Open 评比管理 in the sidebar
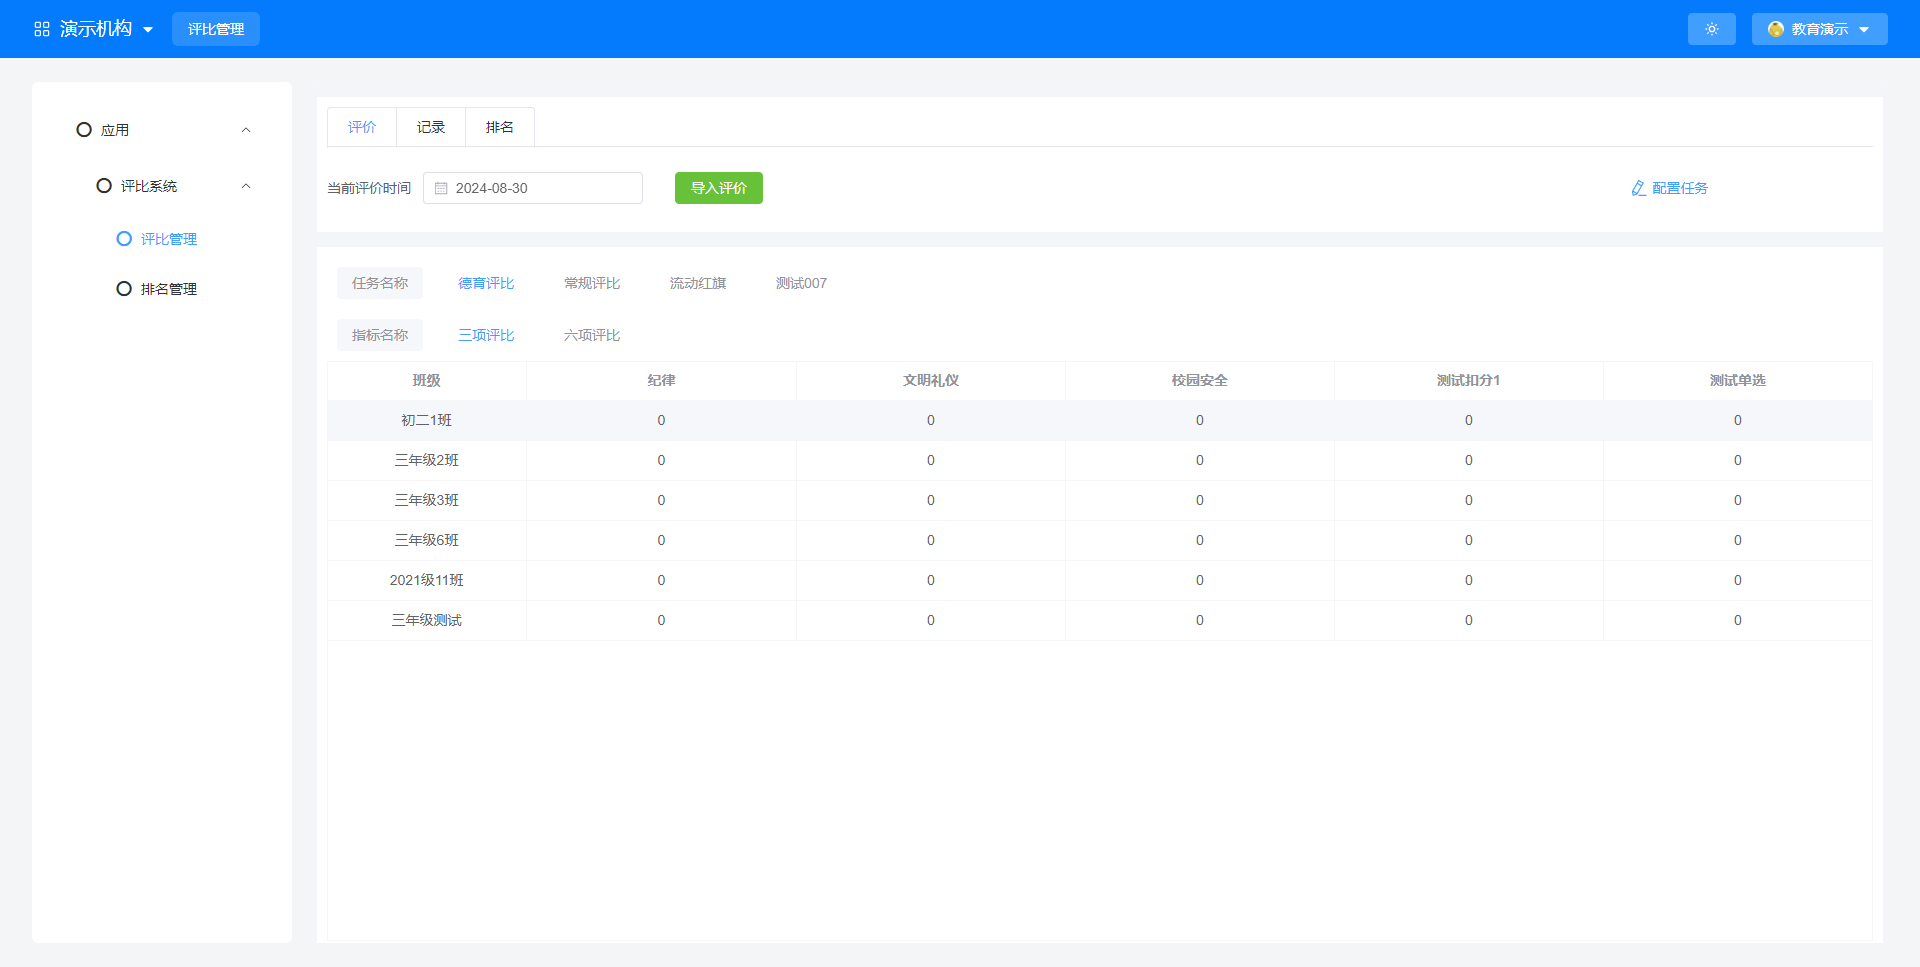The image size is (1920, 967). (x=169, y=239)
